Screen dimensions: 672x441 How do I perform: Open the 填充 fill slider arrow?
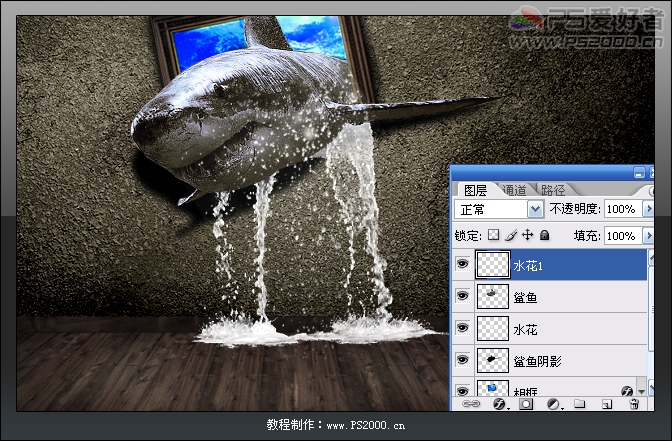(648, 236)
